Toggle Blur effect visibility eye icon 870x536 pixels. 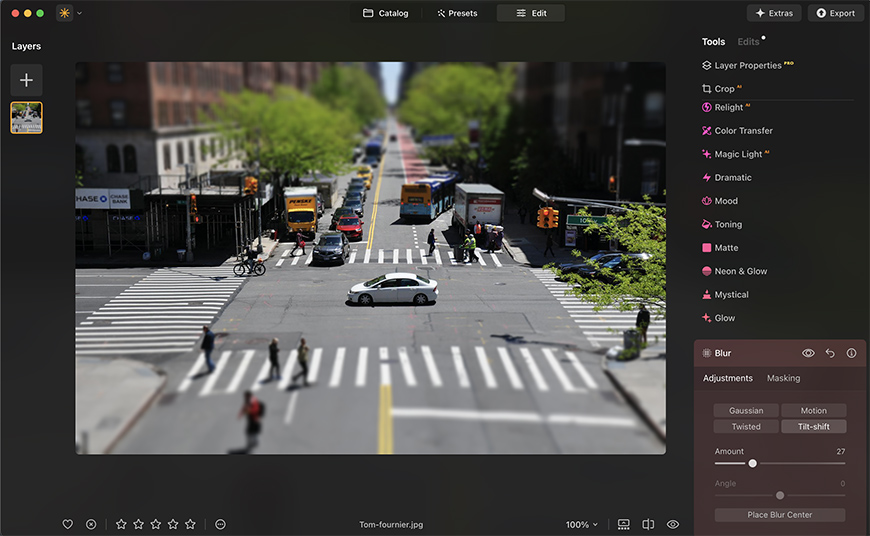coord(808,353)
